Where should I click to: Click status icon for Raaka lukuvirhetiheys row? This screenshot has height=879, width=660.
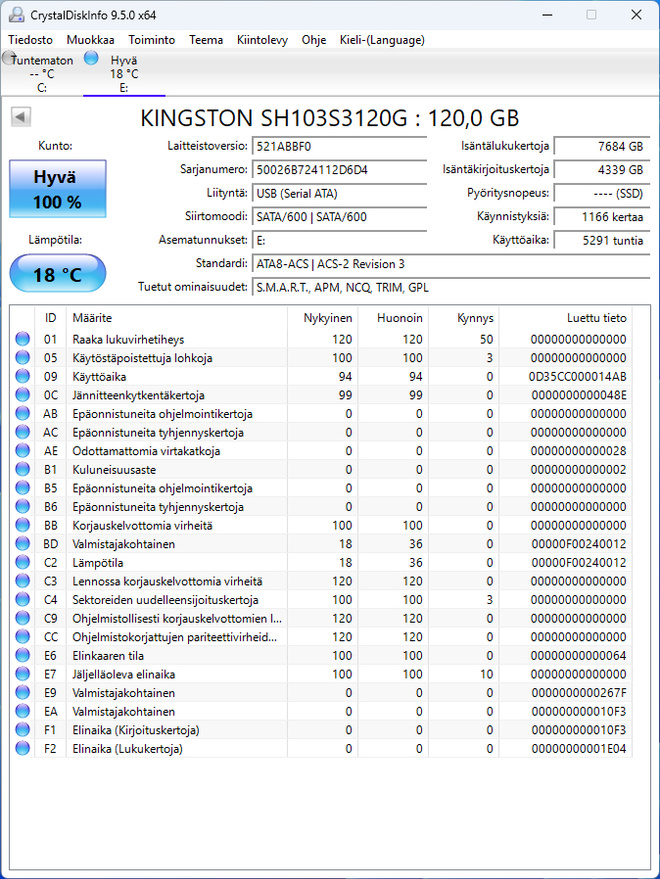(x=22, y=339)
